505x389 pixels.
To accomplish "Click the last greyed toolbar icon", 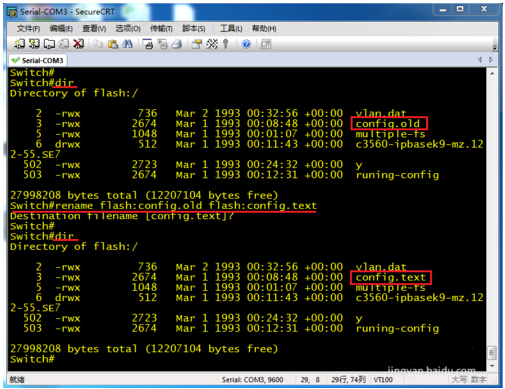I will coord(266,44).
